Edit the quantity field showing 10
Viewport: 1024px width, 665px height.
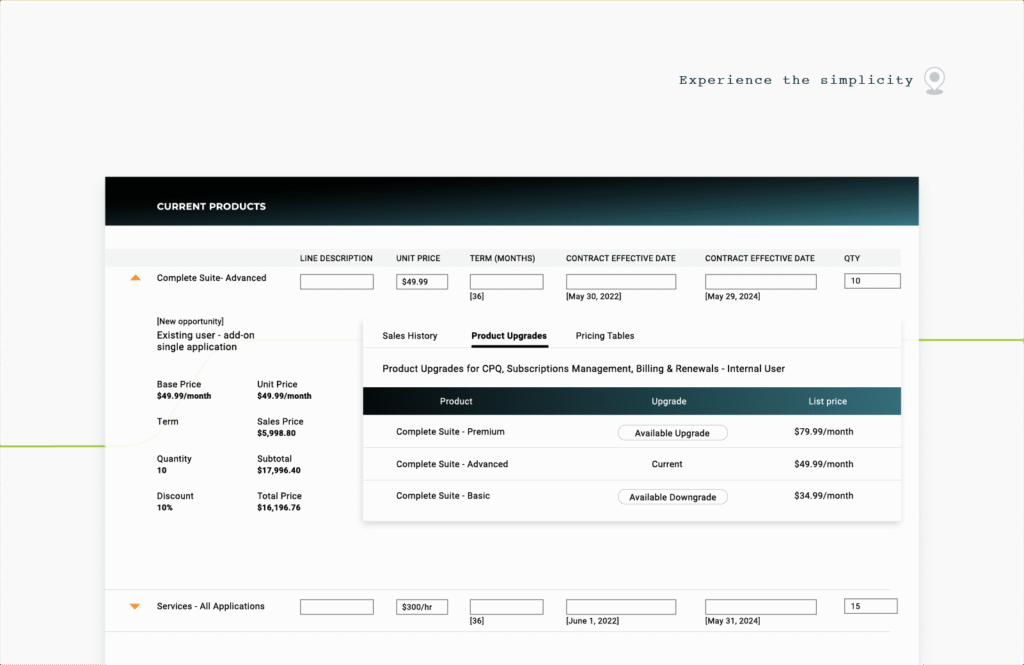point(872,282)
